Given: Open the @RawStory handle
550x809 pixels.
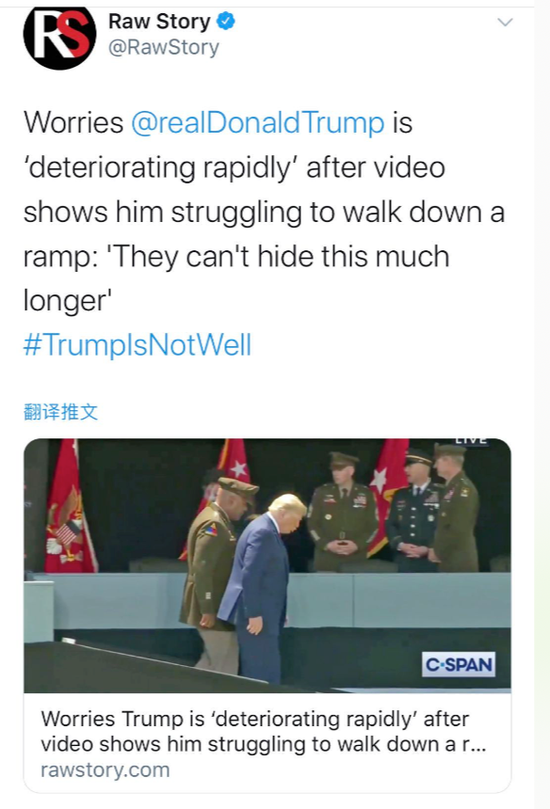Looking at the screenshot, I should click(x=164, y=47).
